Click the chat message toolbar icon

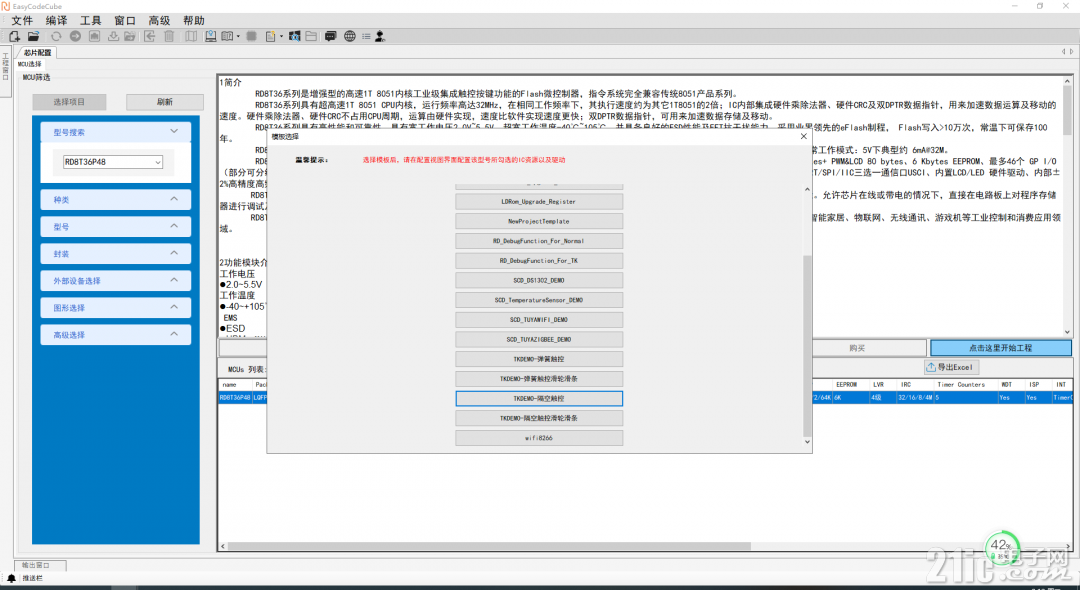331,36
